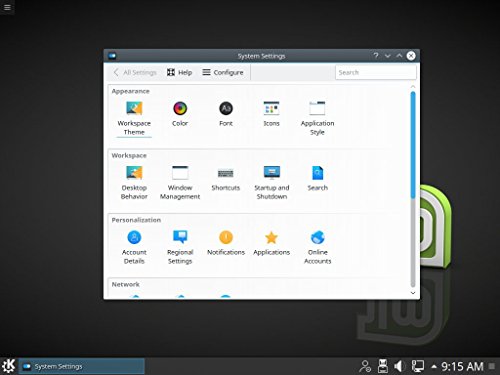
Task: Expand hidden system tray icons
Action: point(434,367)
